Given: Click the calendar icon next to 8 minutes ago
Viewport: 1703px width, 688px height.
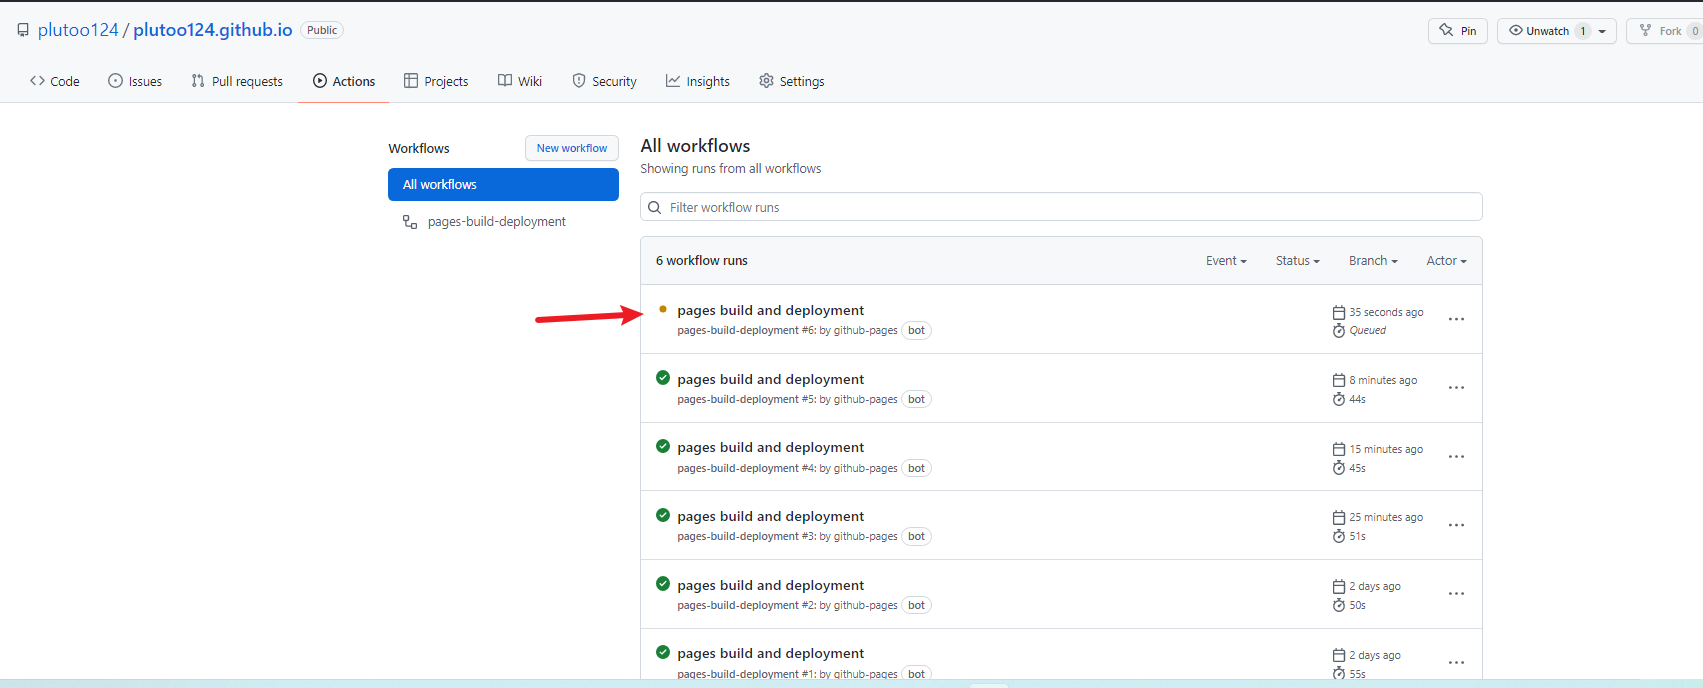Looking at the screenshot, I should 1339,380.
